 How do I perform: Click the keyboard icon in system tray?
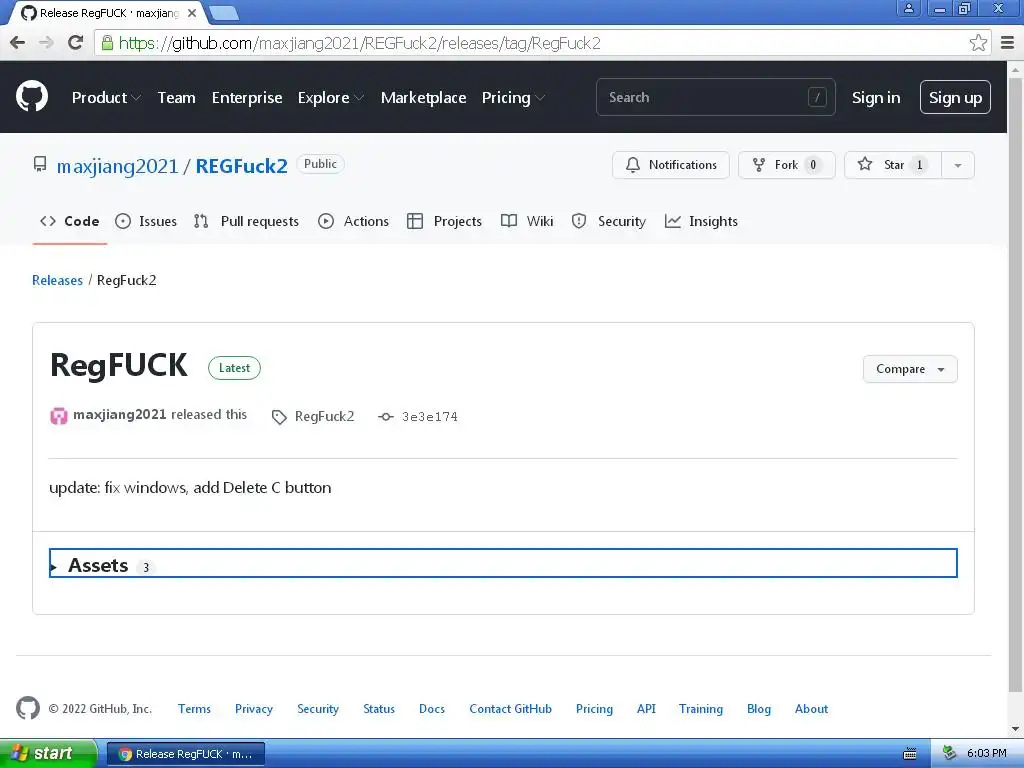[910, 754]
